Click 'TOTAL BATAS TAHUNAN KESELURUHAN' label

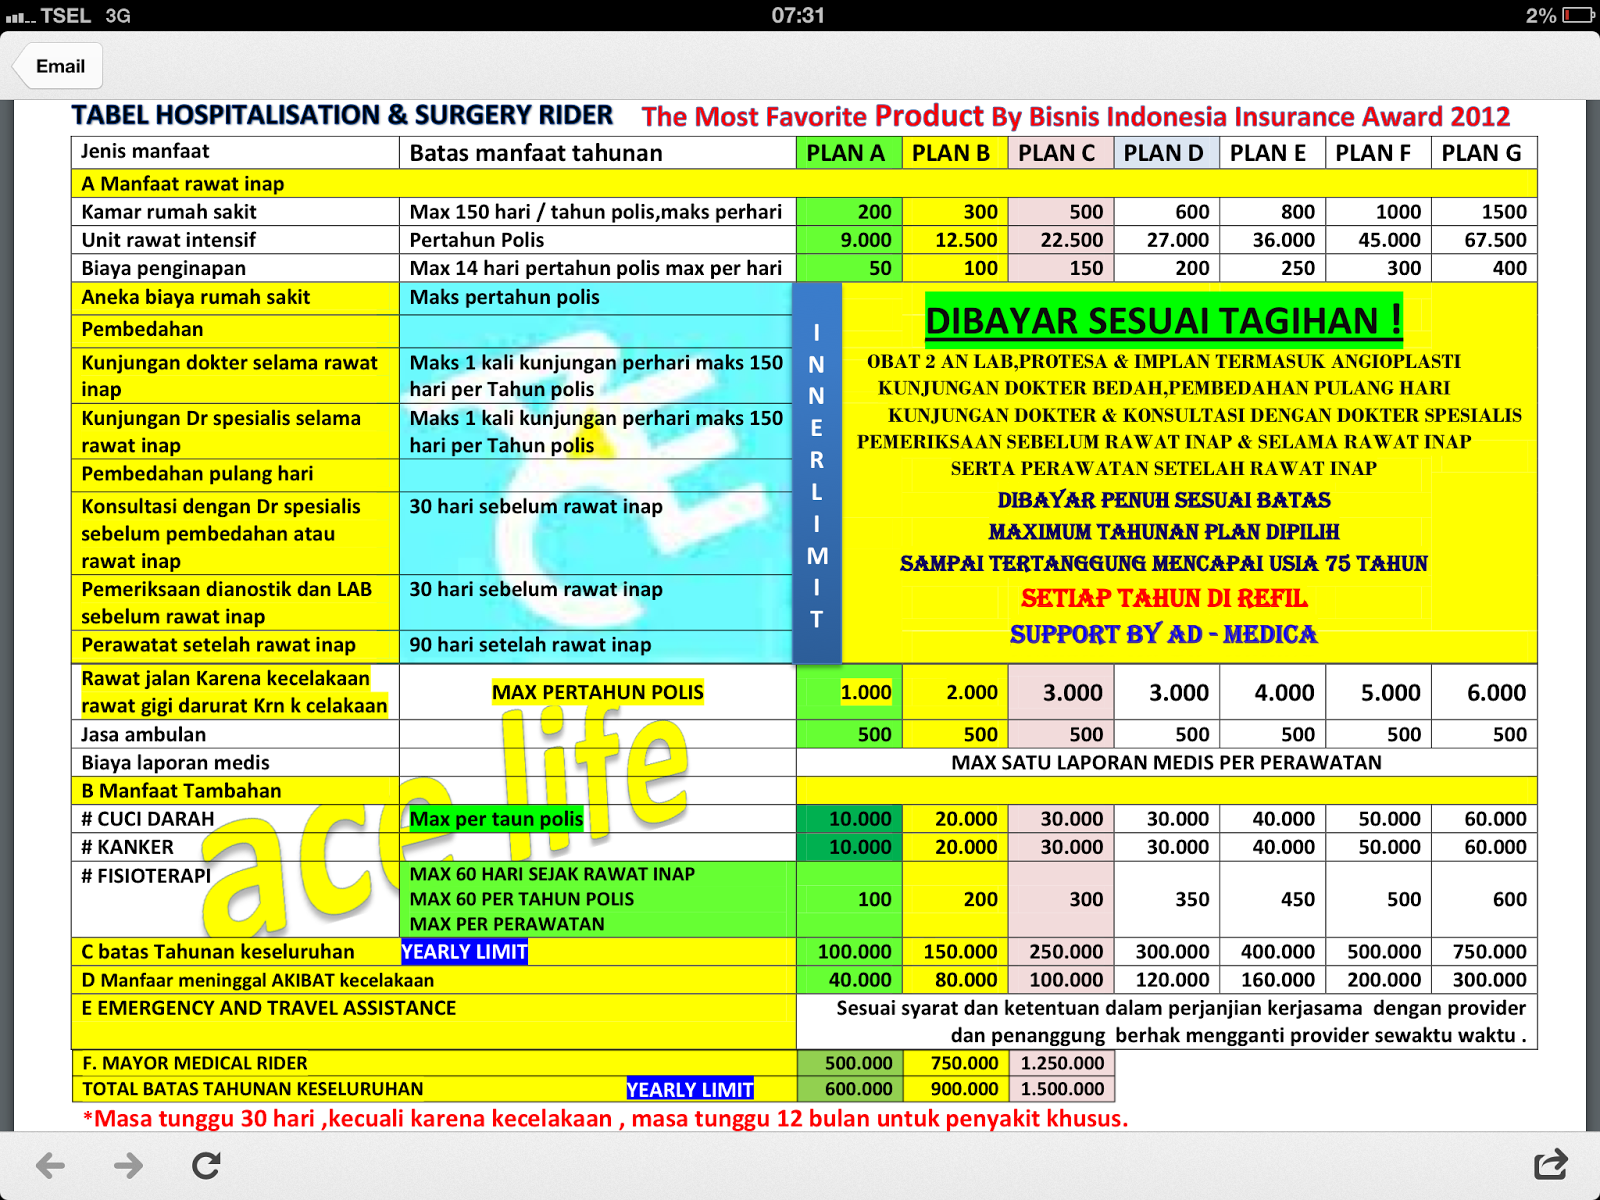[x=252, y=1089]
